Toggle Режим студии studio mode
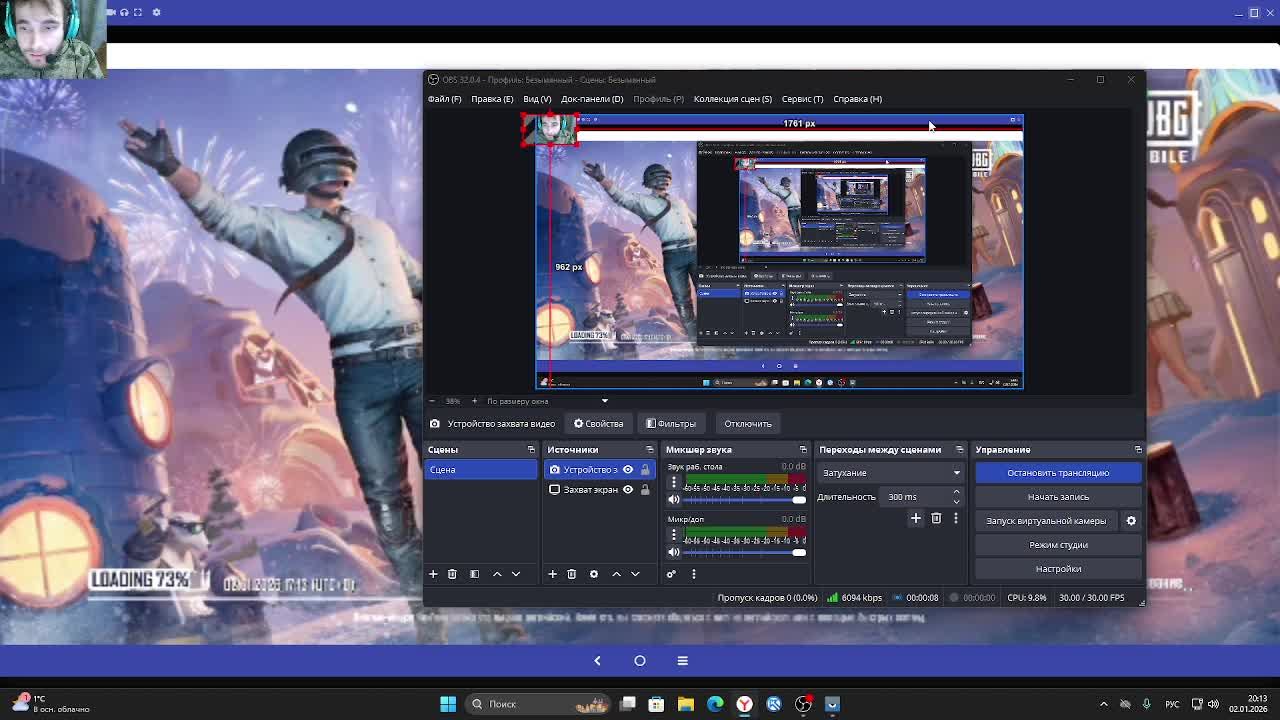The width and height of the screenshot is (1280, 720). click(x=1058, y=545)
